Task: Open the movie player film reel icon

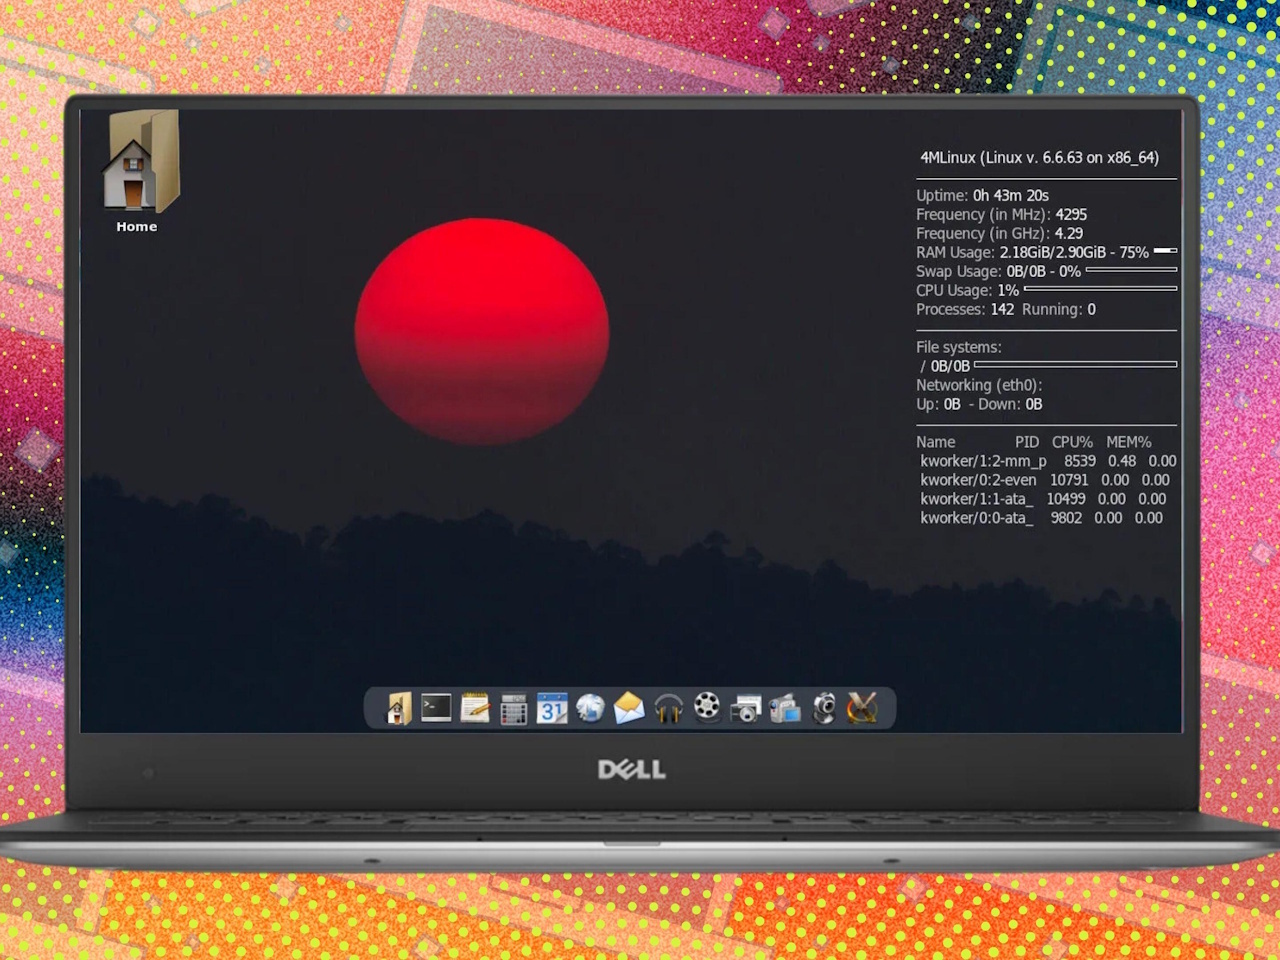Action: (x=707, y=708)
